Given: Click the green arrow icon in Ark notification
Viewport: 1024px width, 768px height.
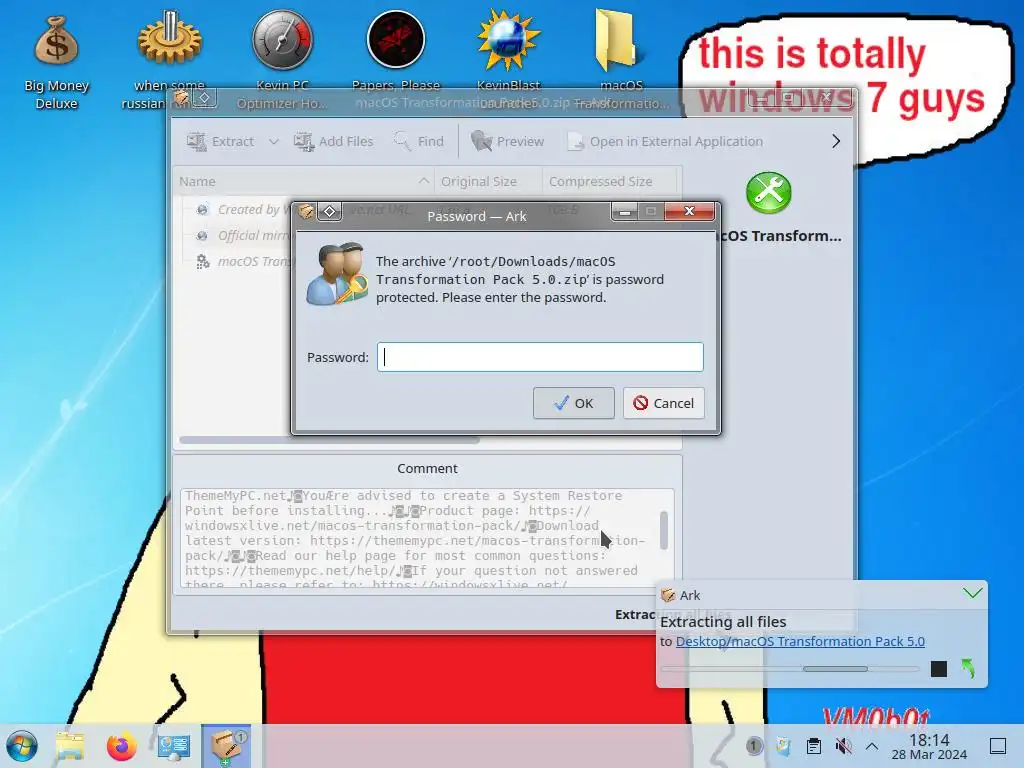Looking at the screenshot, I should click(x=968, y=668).
